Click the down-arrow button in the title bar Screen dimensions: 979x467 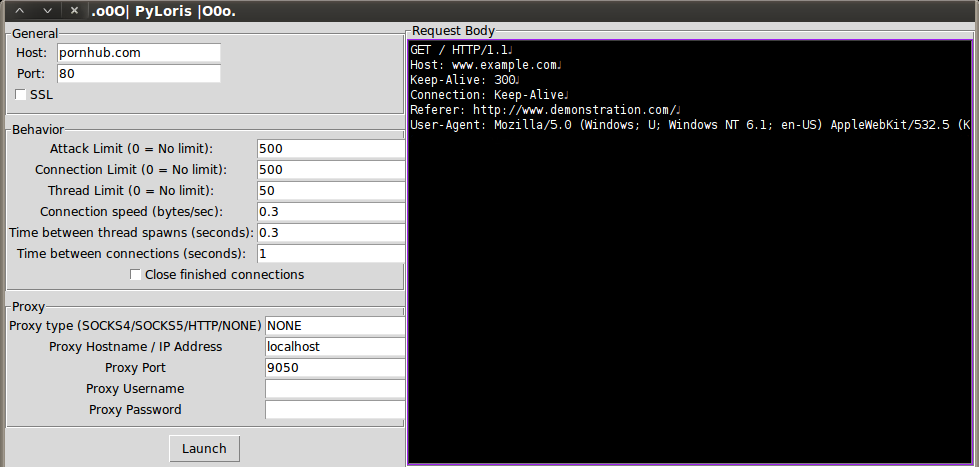pyautogui.click(x=47, y=11)
